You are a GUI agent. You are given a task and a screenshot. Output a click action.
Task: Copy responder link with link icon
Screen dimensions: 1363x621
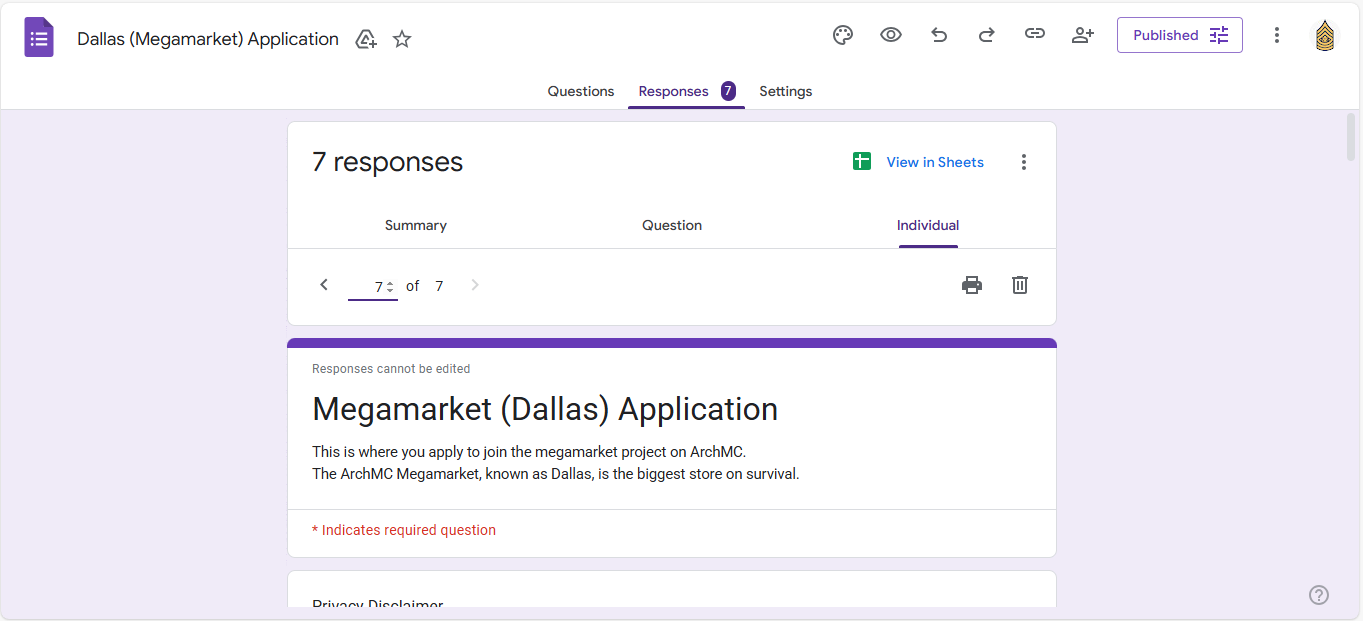[1035, 35]
